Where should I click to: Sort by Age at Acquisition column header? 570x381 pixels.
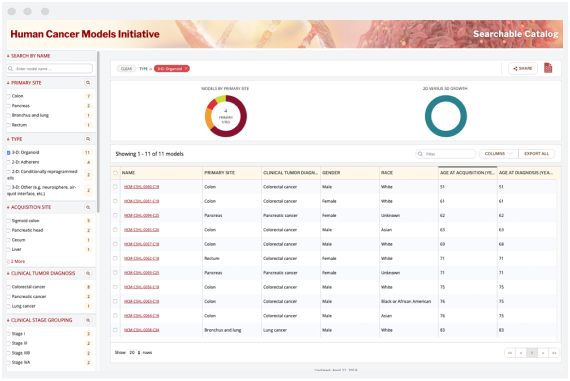coord(467,173)
